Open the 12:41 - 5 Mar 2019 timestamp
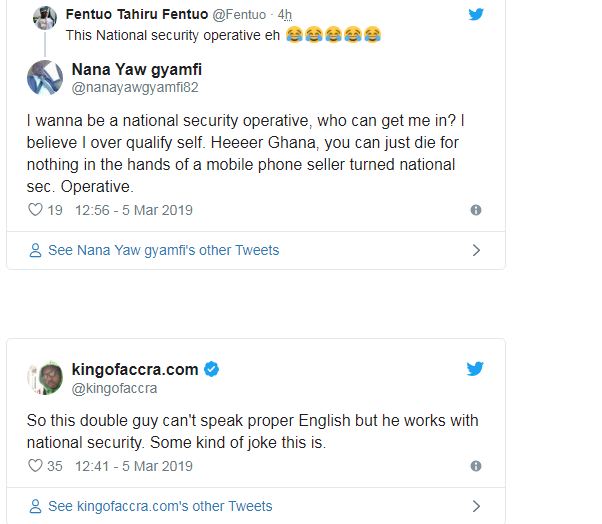602x524 pixels. pyautogui.click(x=134, y=466)
